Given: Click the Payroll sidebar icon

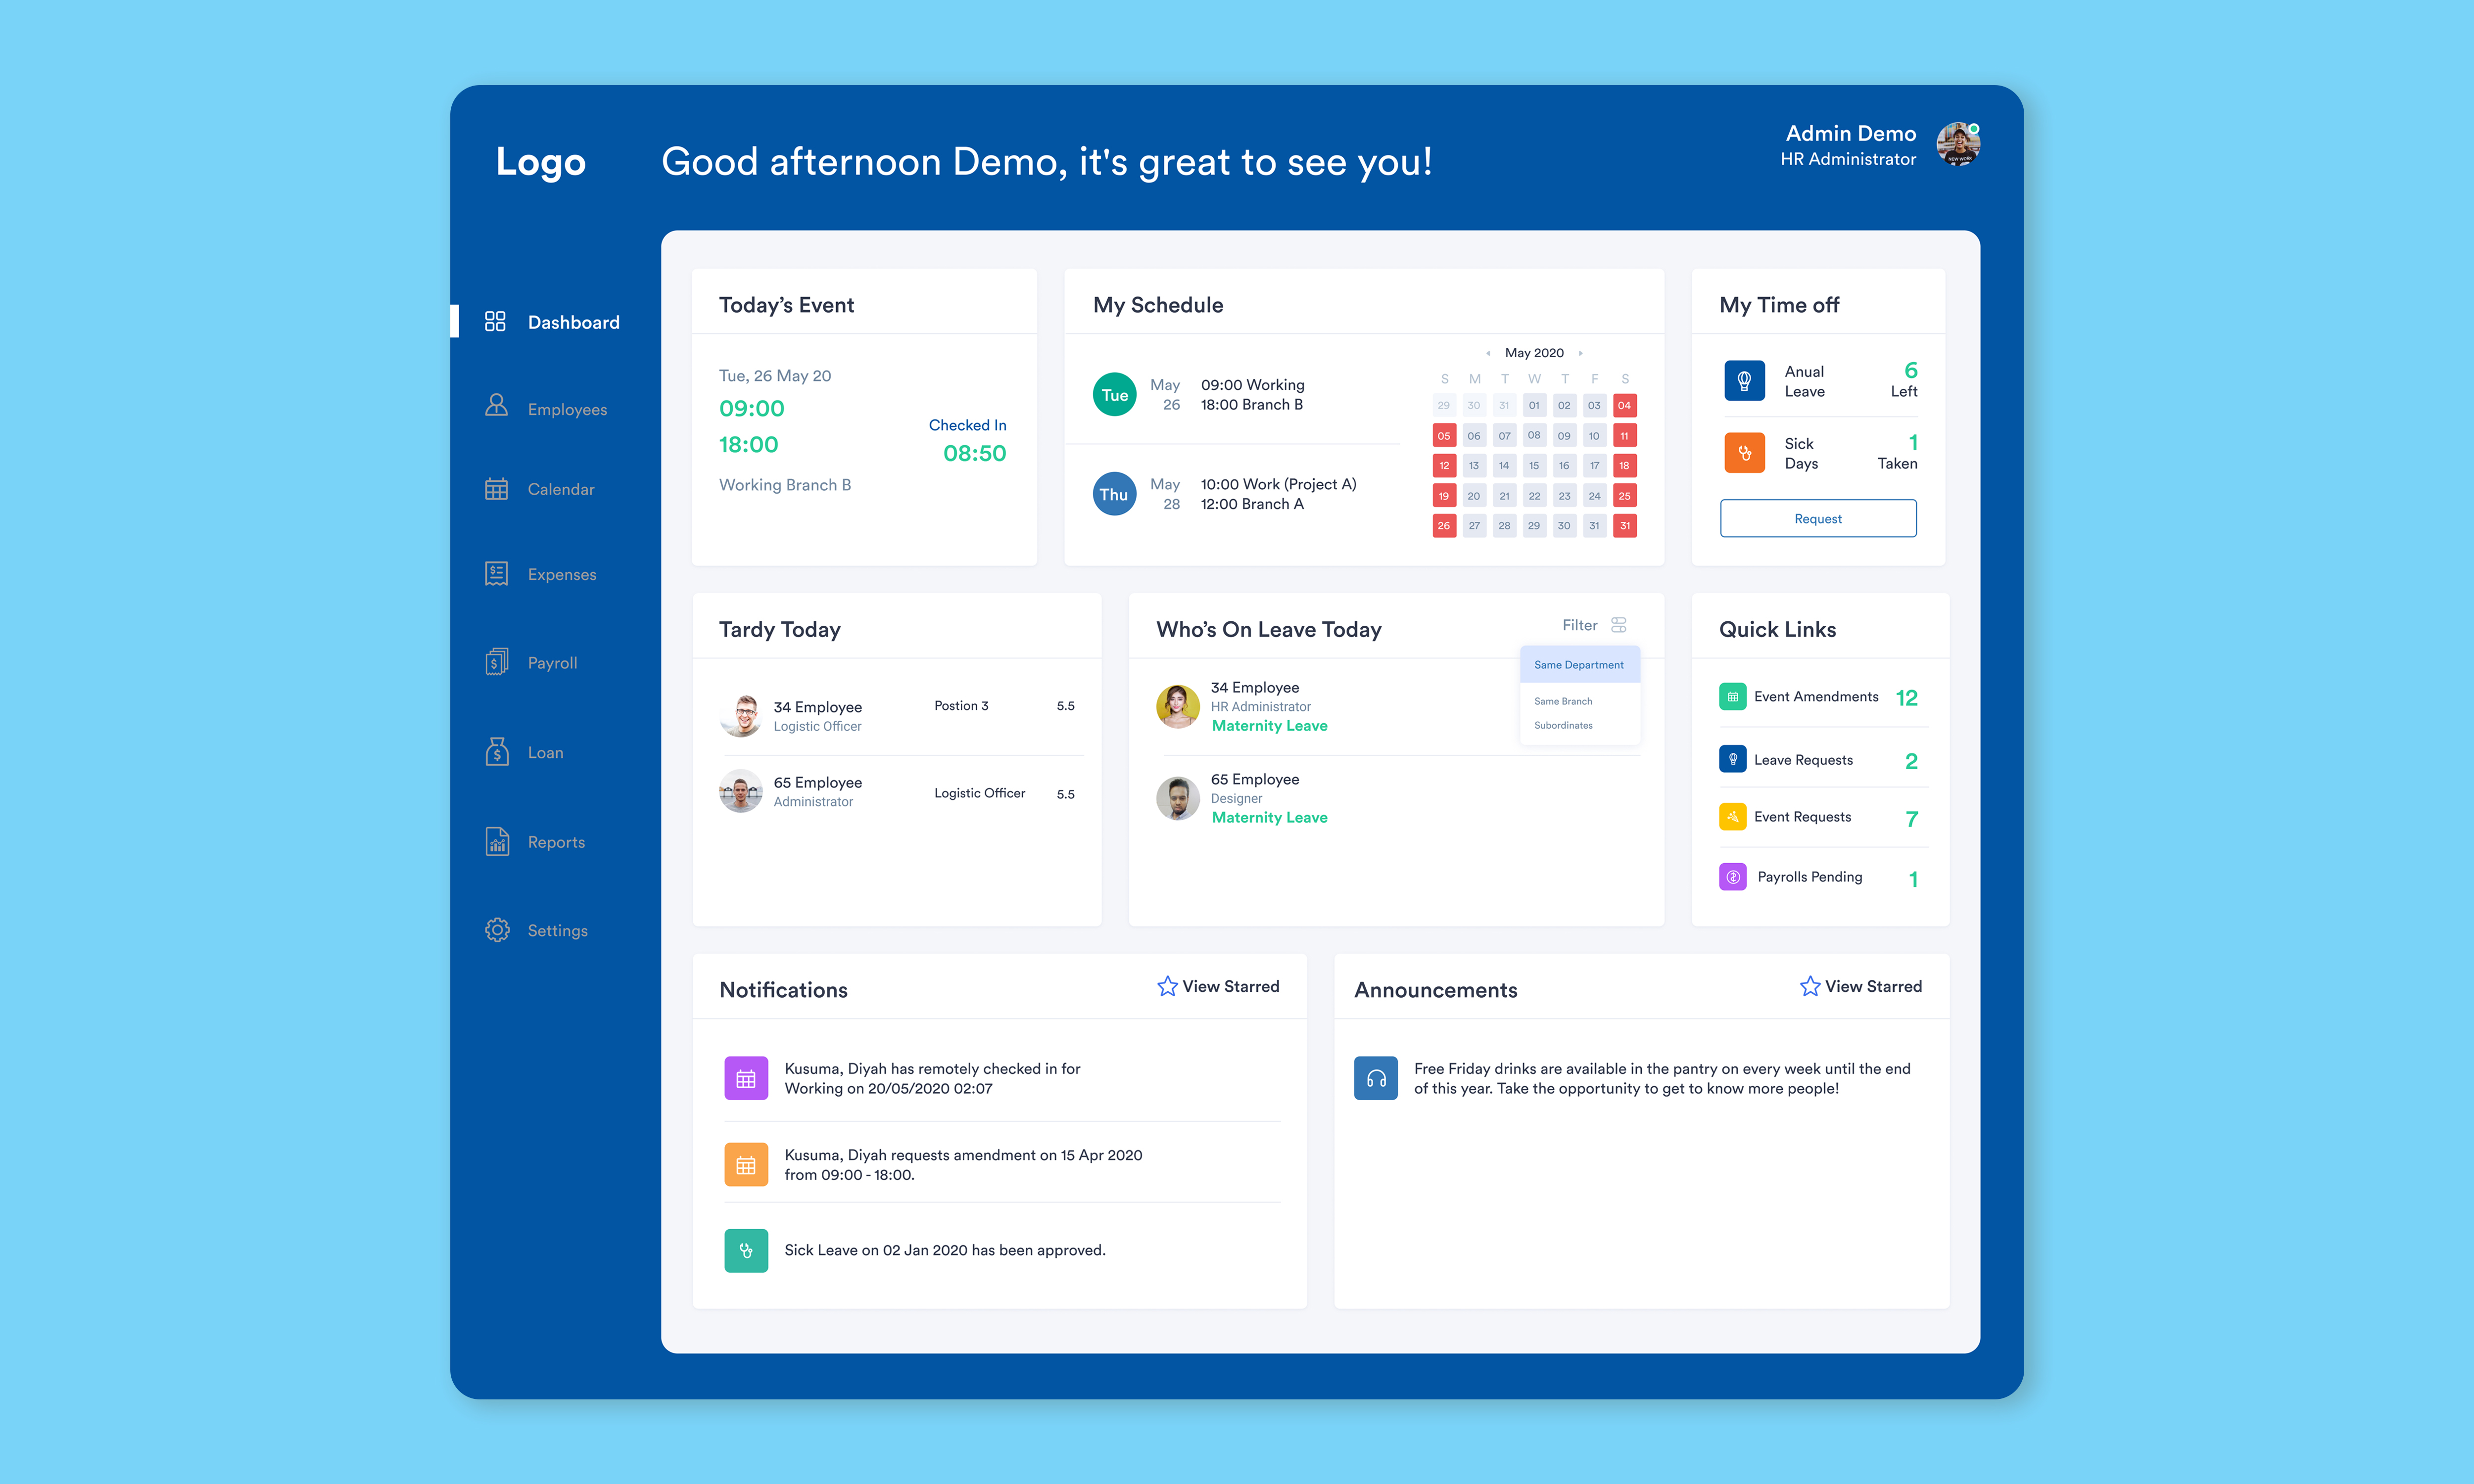Looking at the screenshot, I should pyautogui.click(x=496, y=662).
